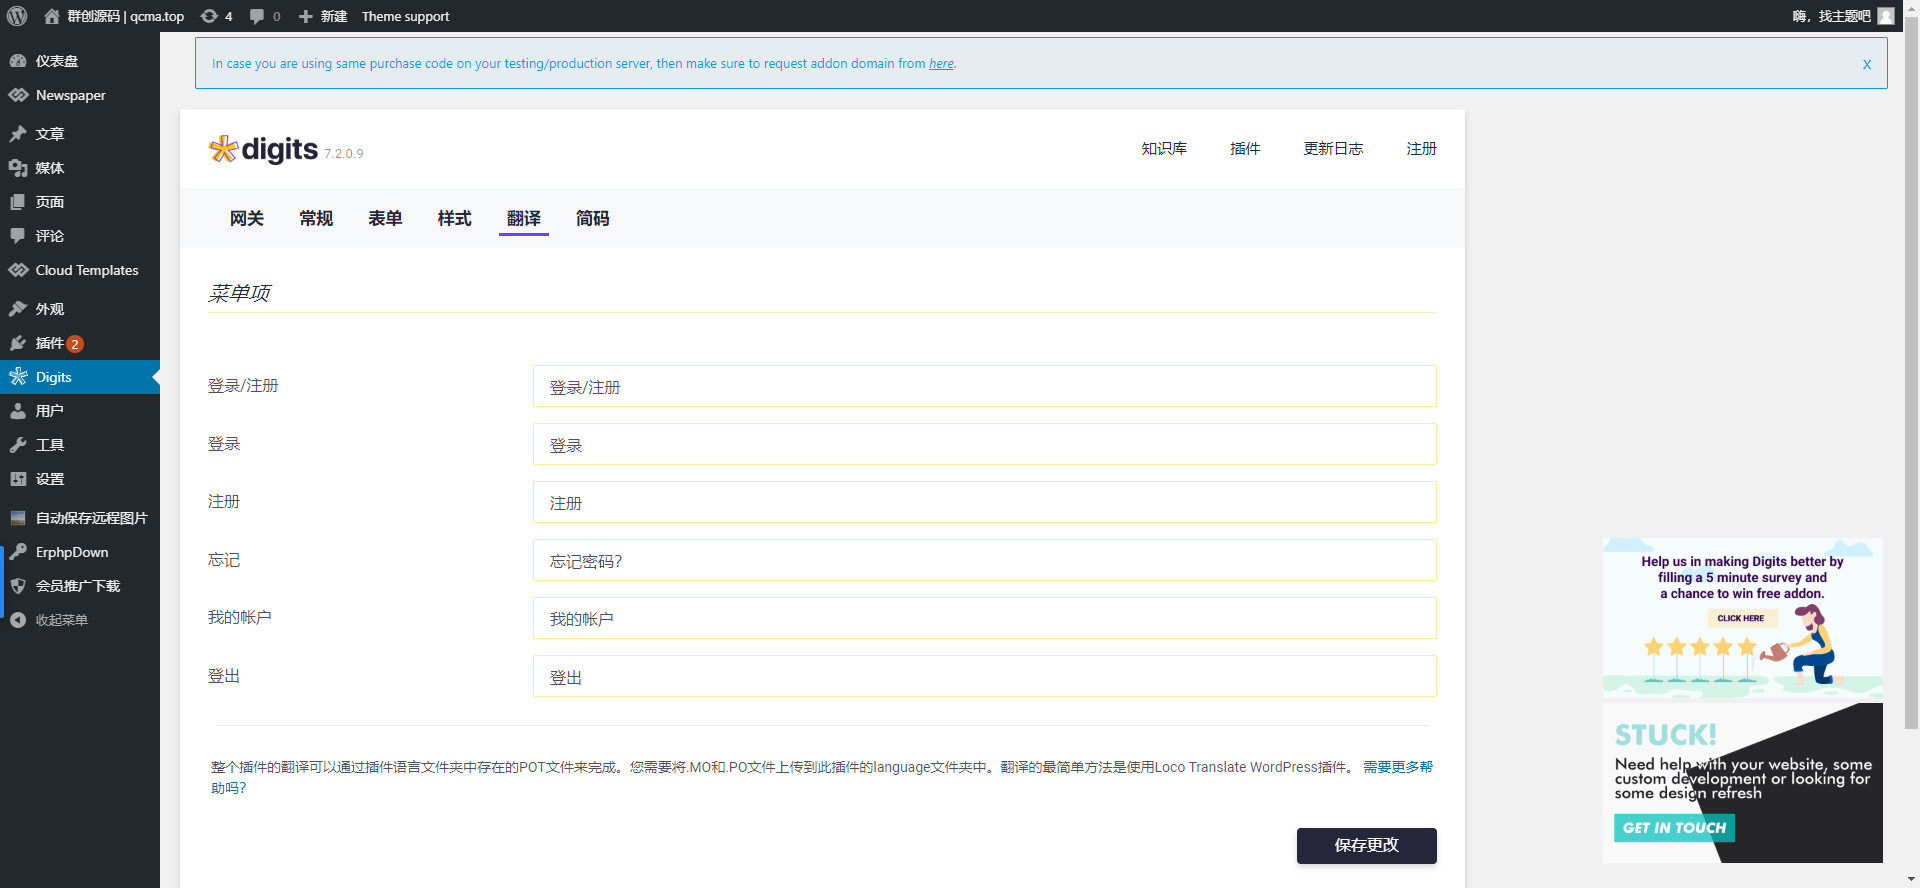The image size is (1920, 888).
Task: Open the 样式 tab
Action: click(x=454, y=218)
